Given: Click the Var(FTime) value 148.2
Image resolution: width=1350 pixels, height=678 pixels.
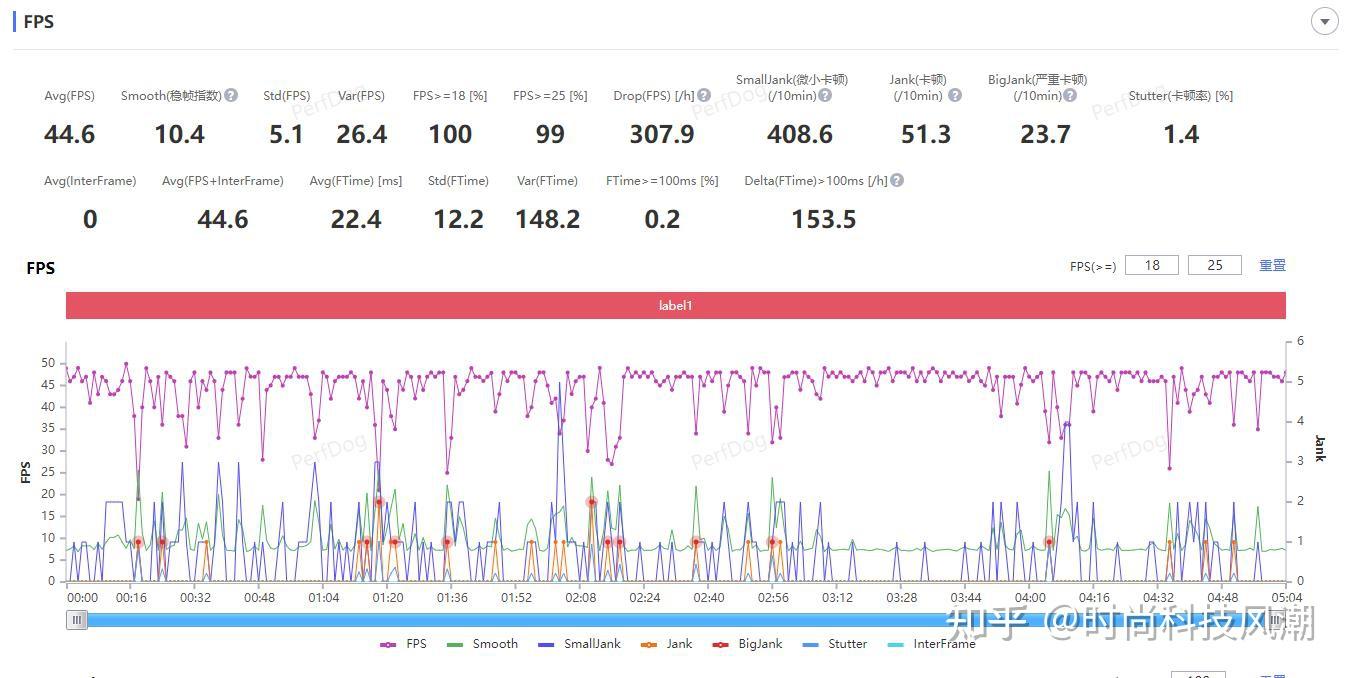Looking at the screenshot, I should (x=547, y=219).
